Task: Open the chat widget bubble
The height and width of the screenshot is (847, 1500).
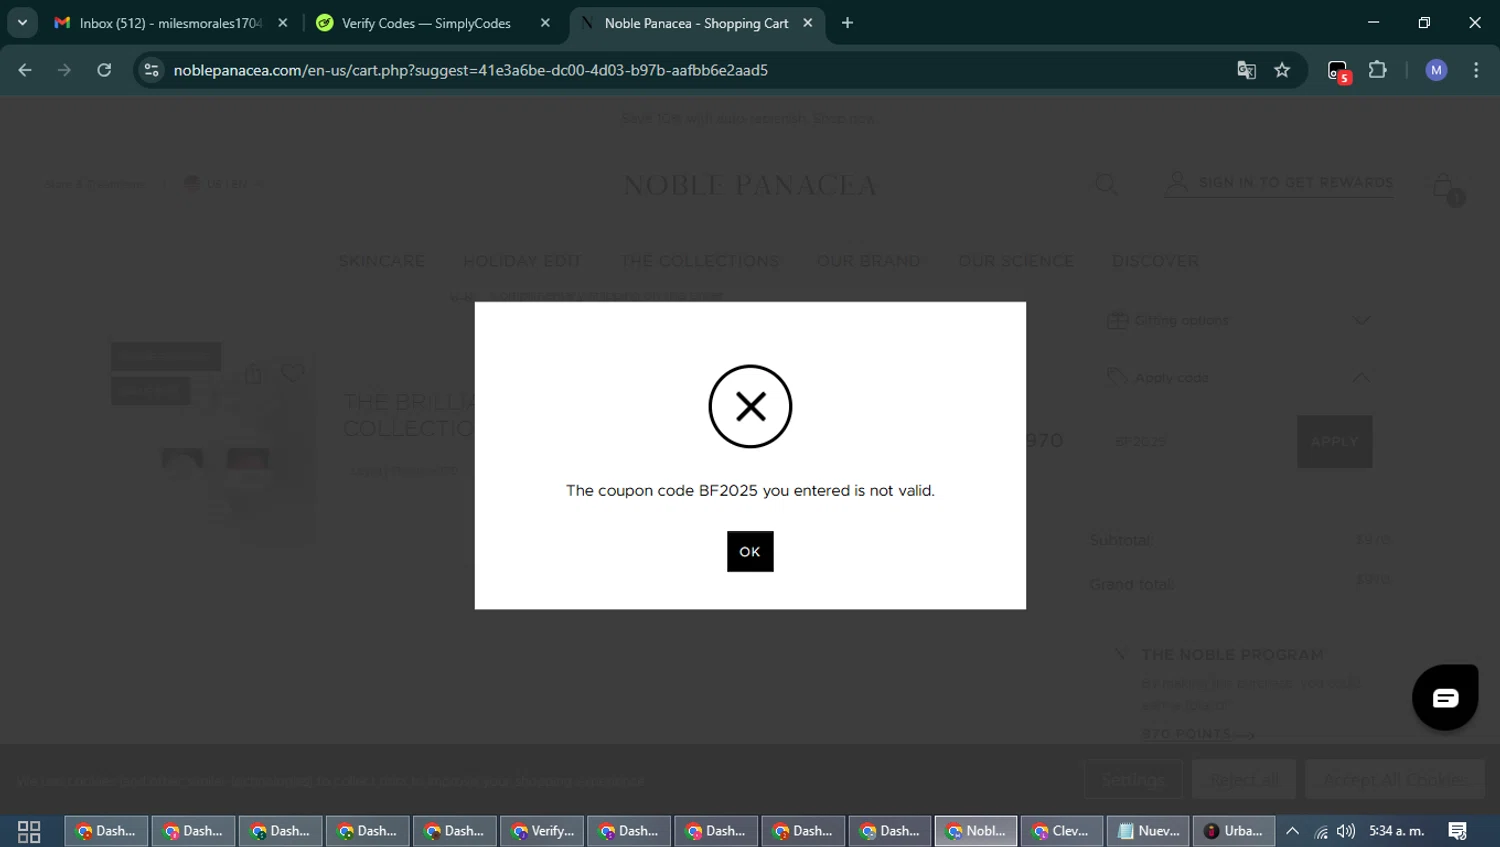Action: pyautogui.click(x=1445, y=697)
